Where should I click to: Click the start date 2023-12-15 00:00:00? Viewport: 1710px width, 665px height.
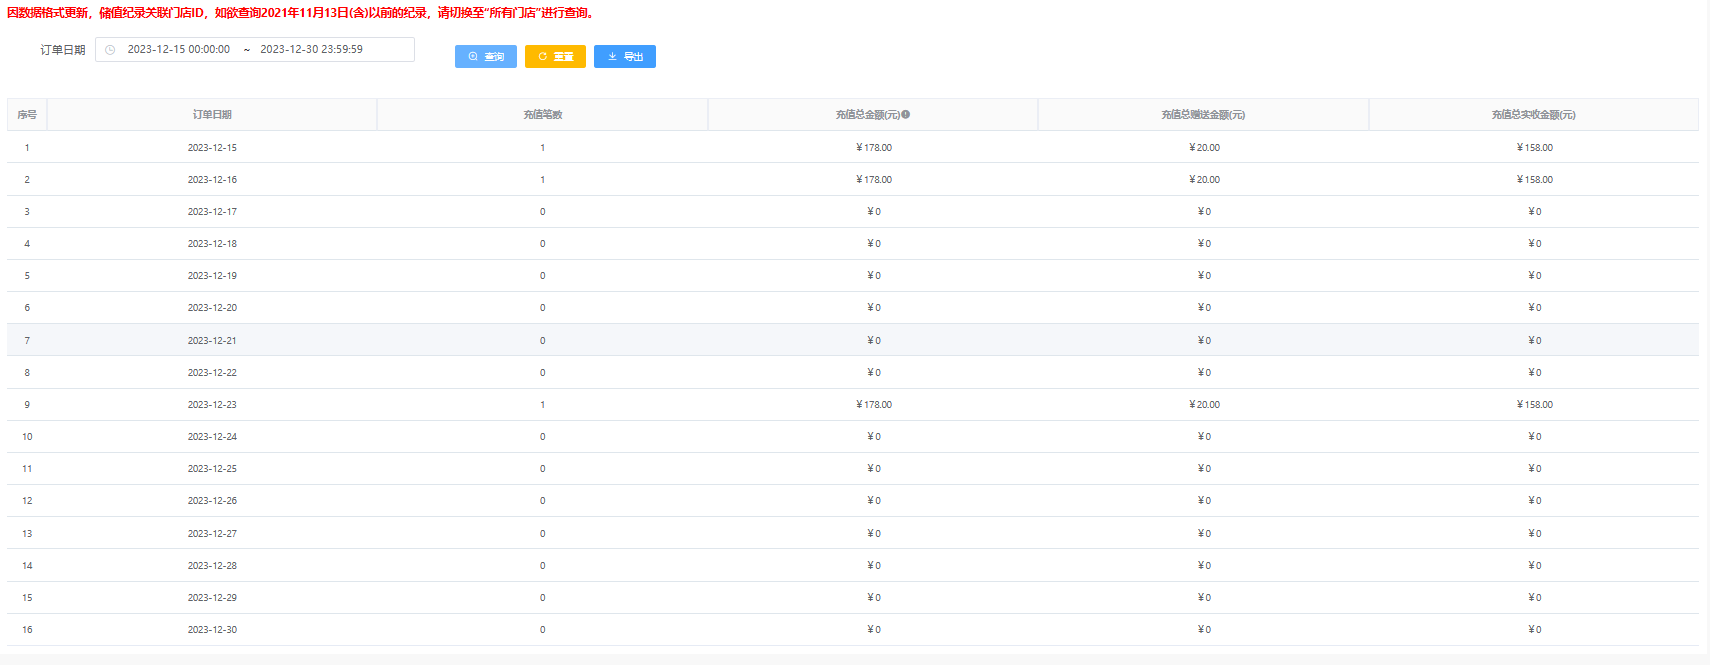coord(178,50)
